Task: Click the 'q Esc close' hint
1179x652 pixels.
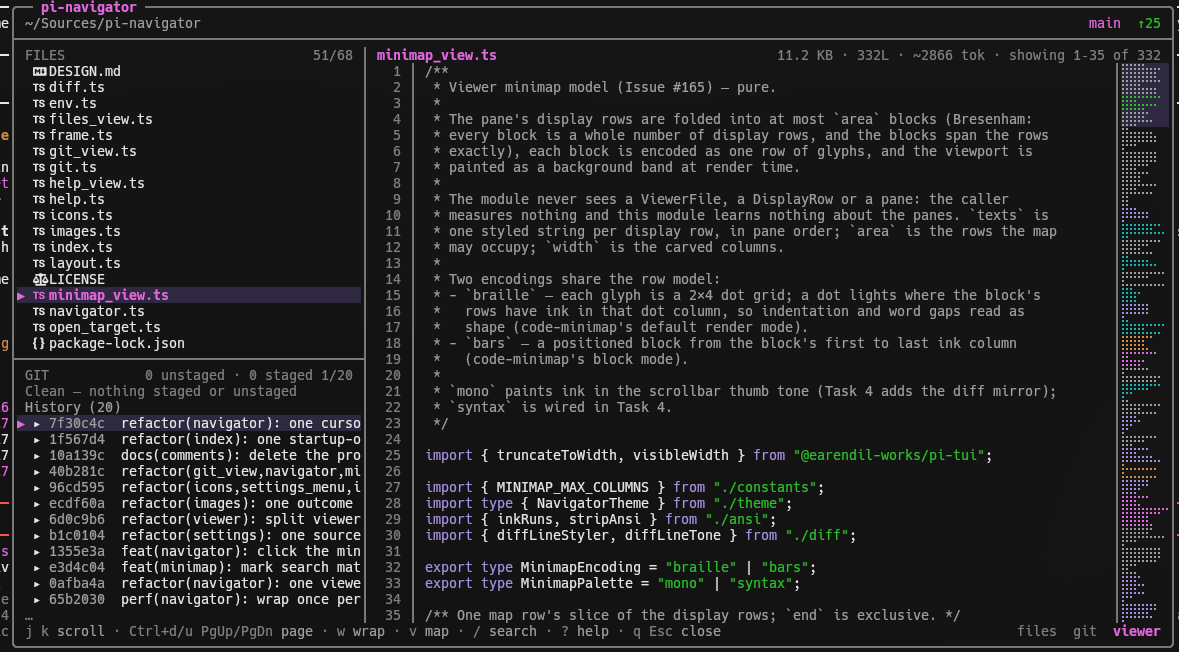Action: [677, 632]
